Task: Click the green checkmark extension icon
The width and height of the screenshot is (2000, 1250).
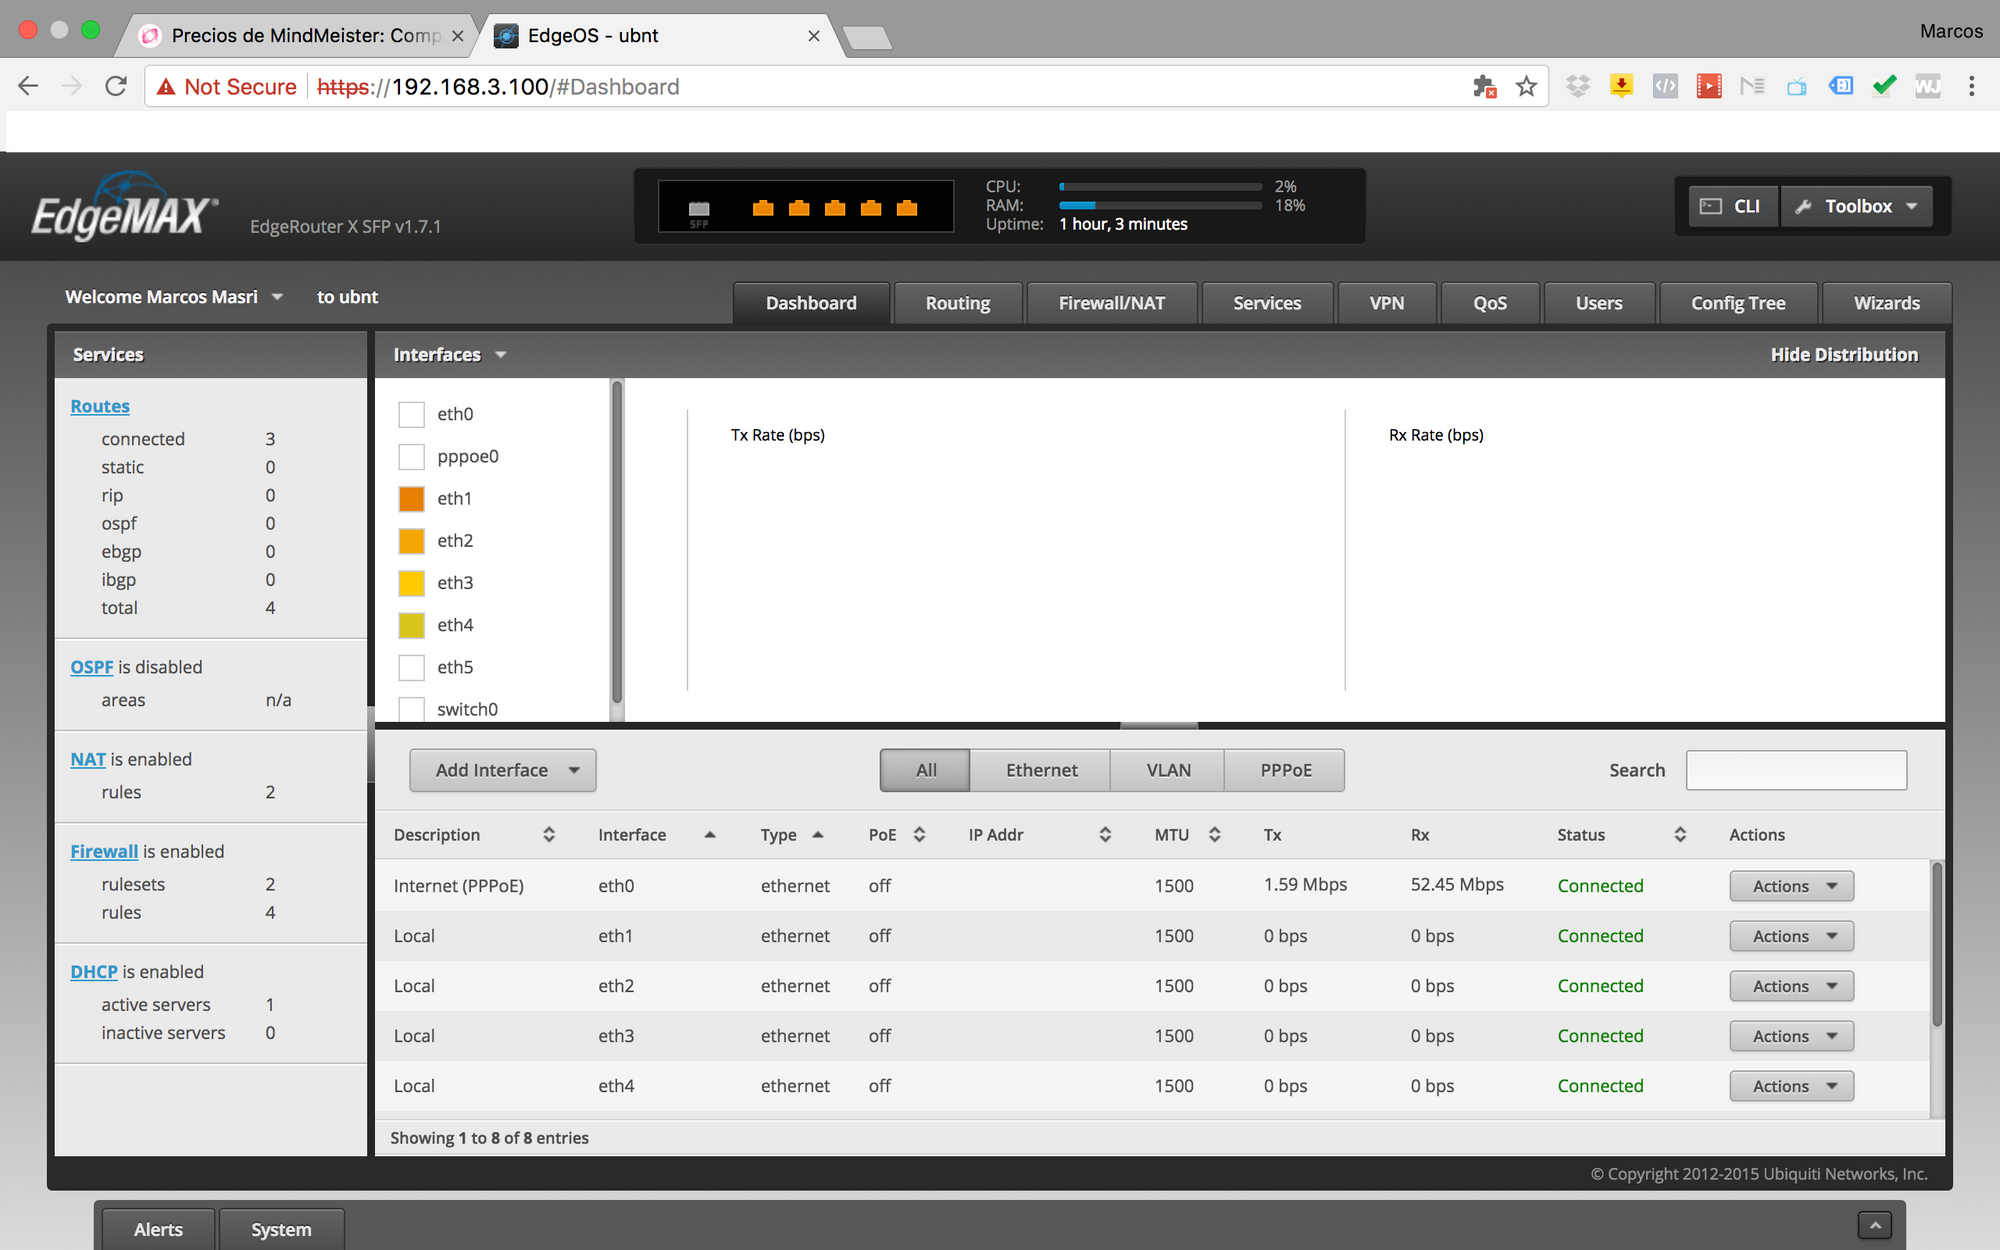Action: click(x=1884, y=87)
